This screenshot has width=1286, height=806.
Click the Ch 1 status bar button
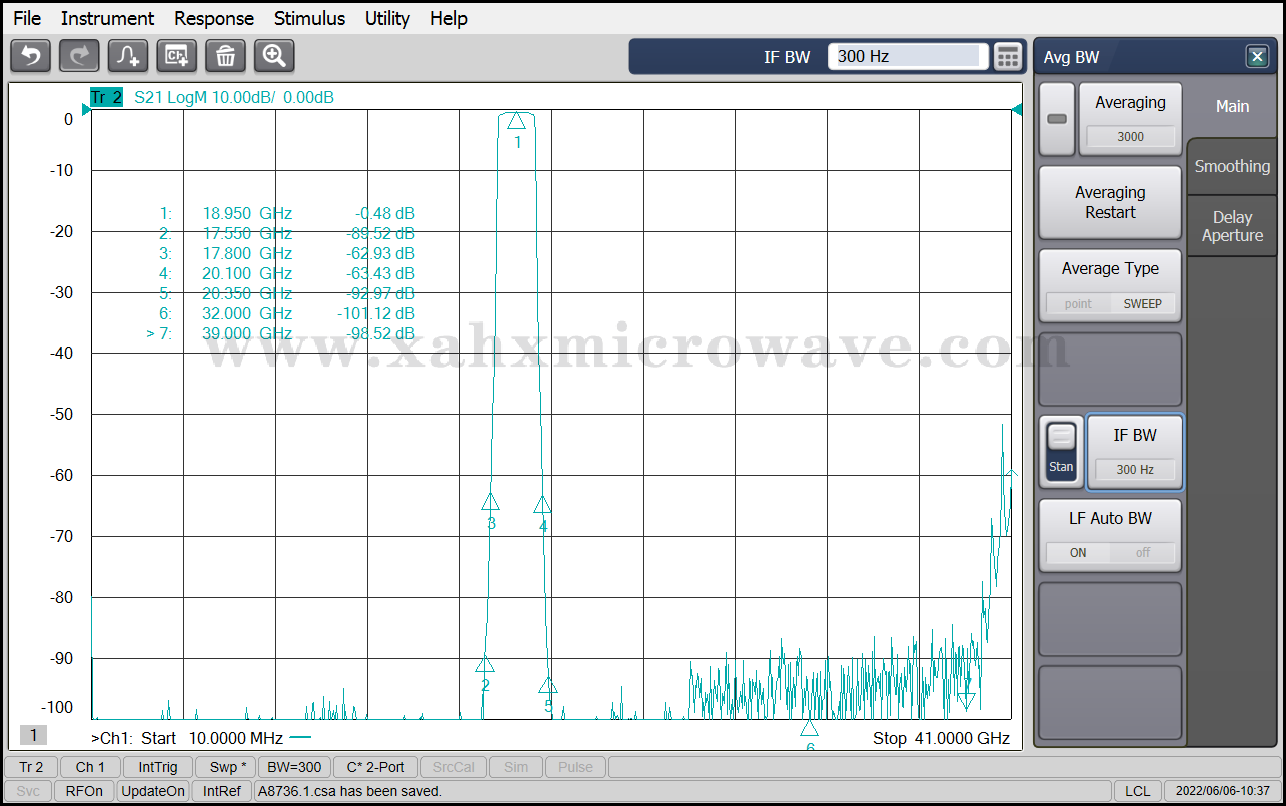coord(90,767)
